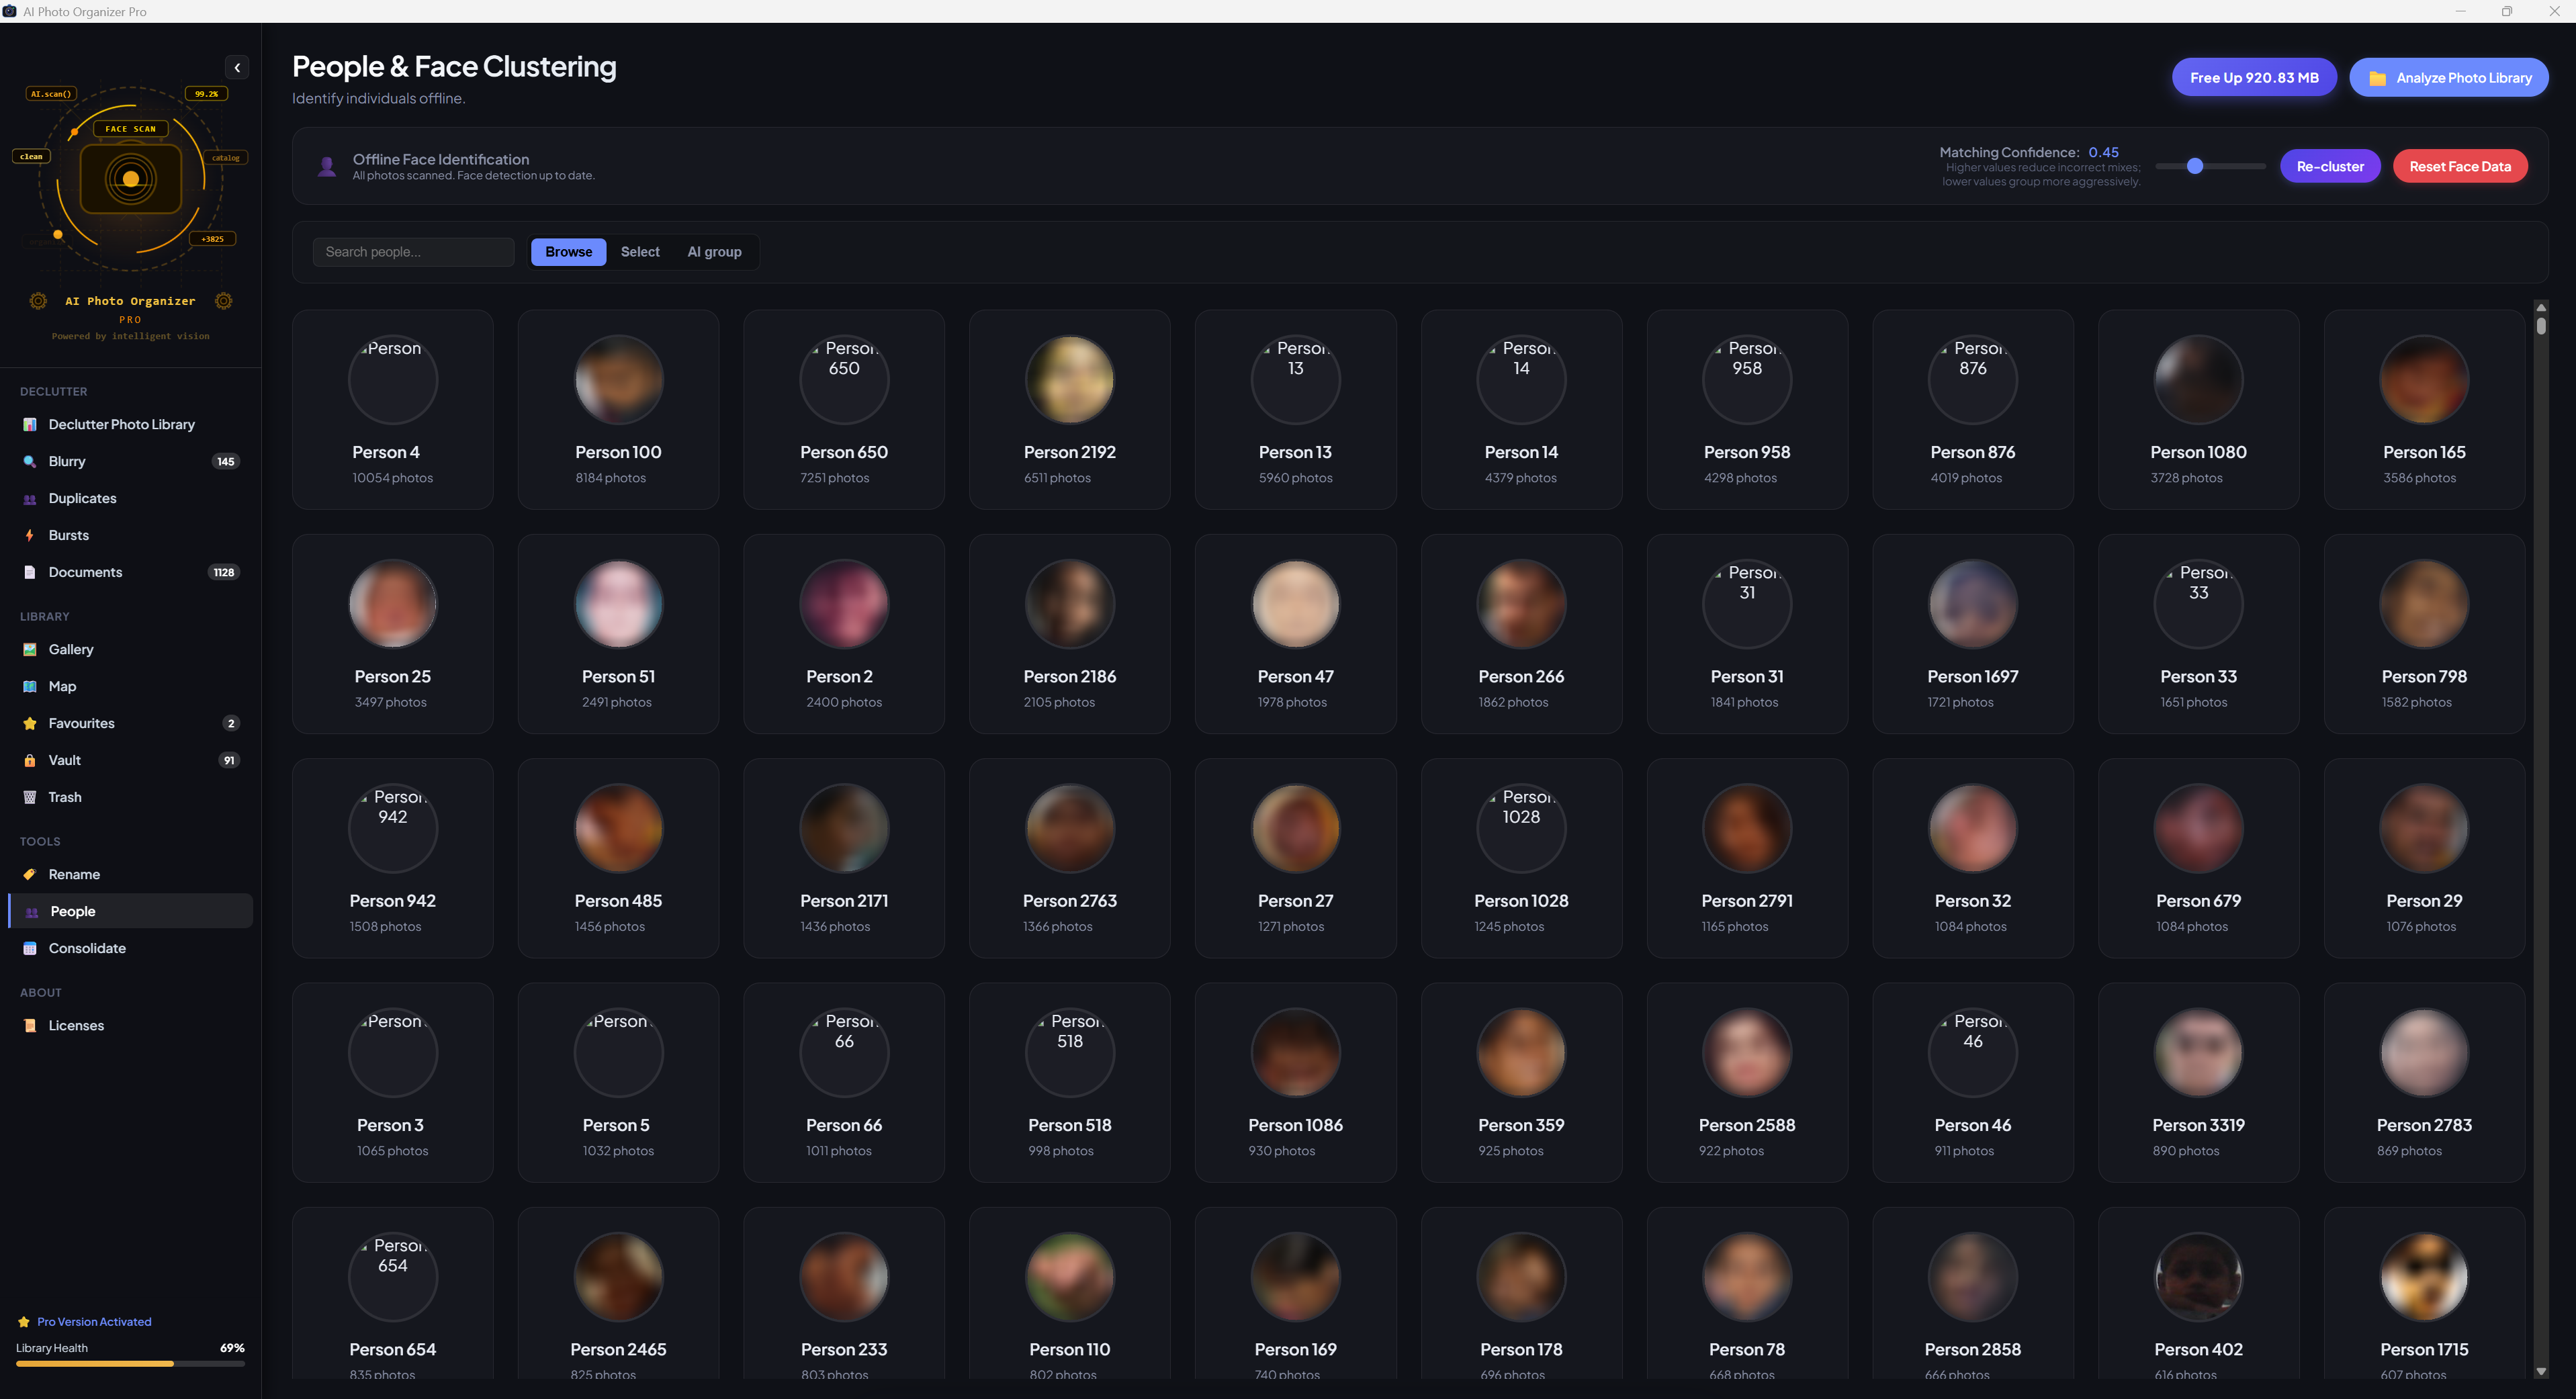Switch to Select mode tab
Screen dimensions: 2576x1399
(640, 252)
